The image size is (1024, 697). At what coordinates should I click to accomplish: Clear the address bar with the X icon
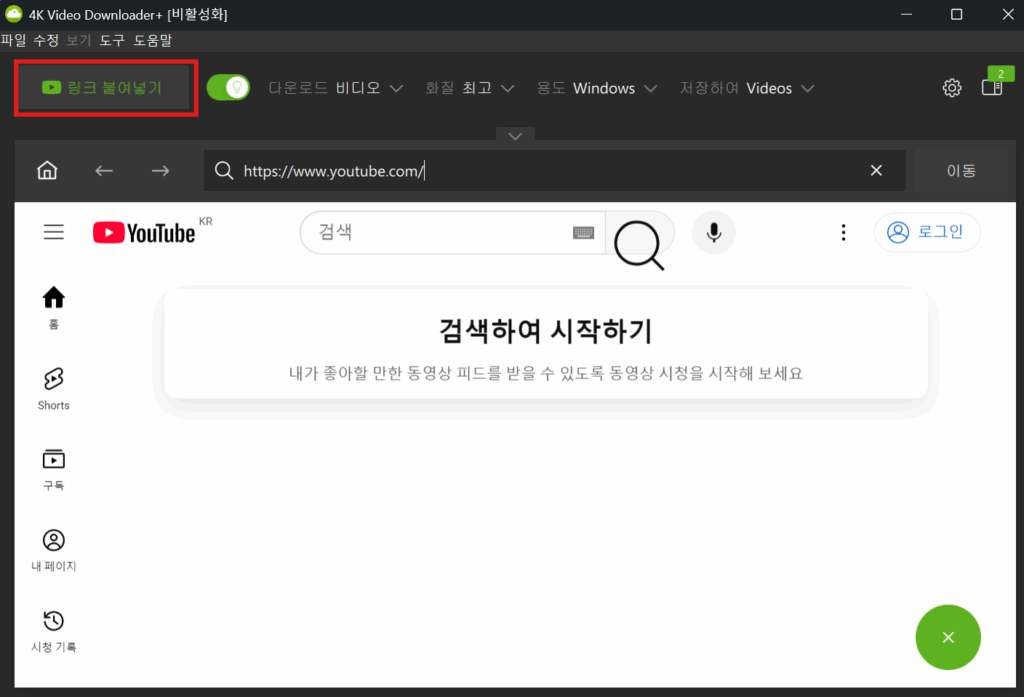tap(876, 170)
